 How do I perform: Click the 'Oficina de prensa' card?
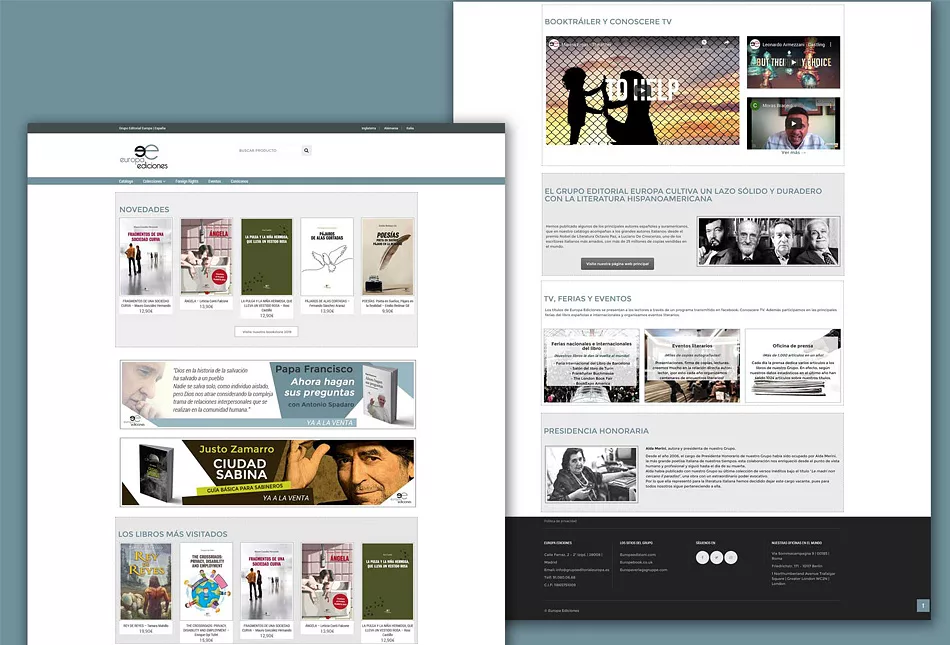tap(793, 366)
